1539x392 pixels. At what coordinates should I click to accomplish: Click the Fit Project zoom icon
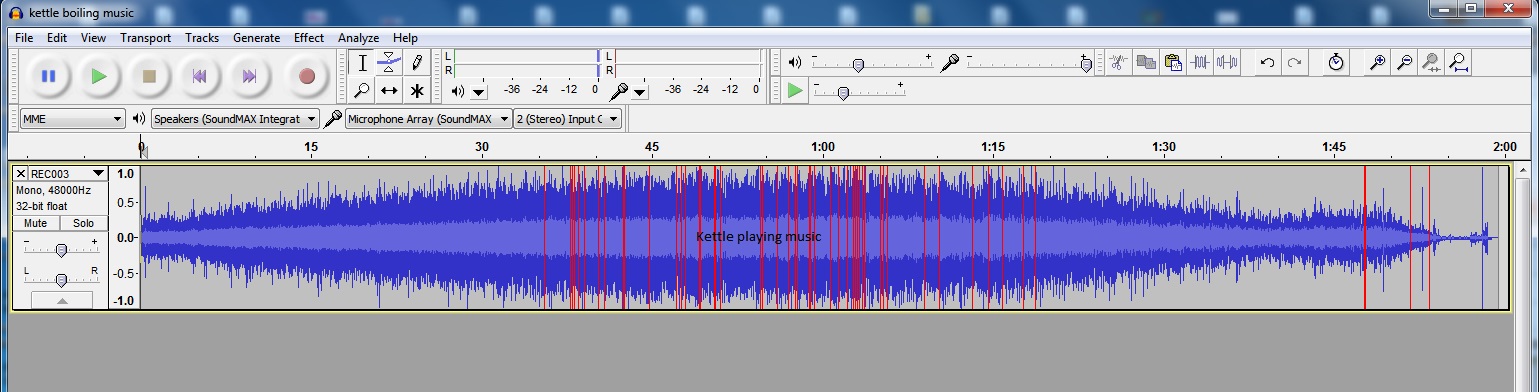point(1459,62)
